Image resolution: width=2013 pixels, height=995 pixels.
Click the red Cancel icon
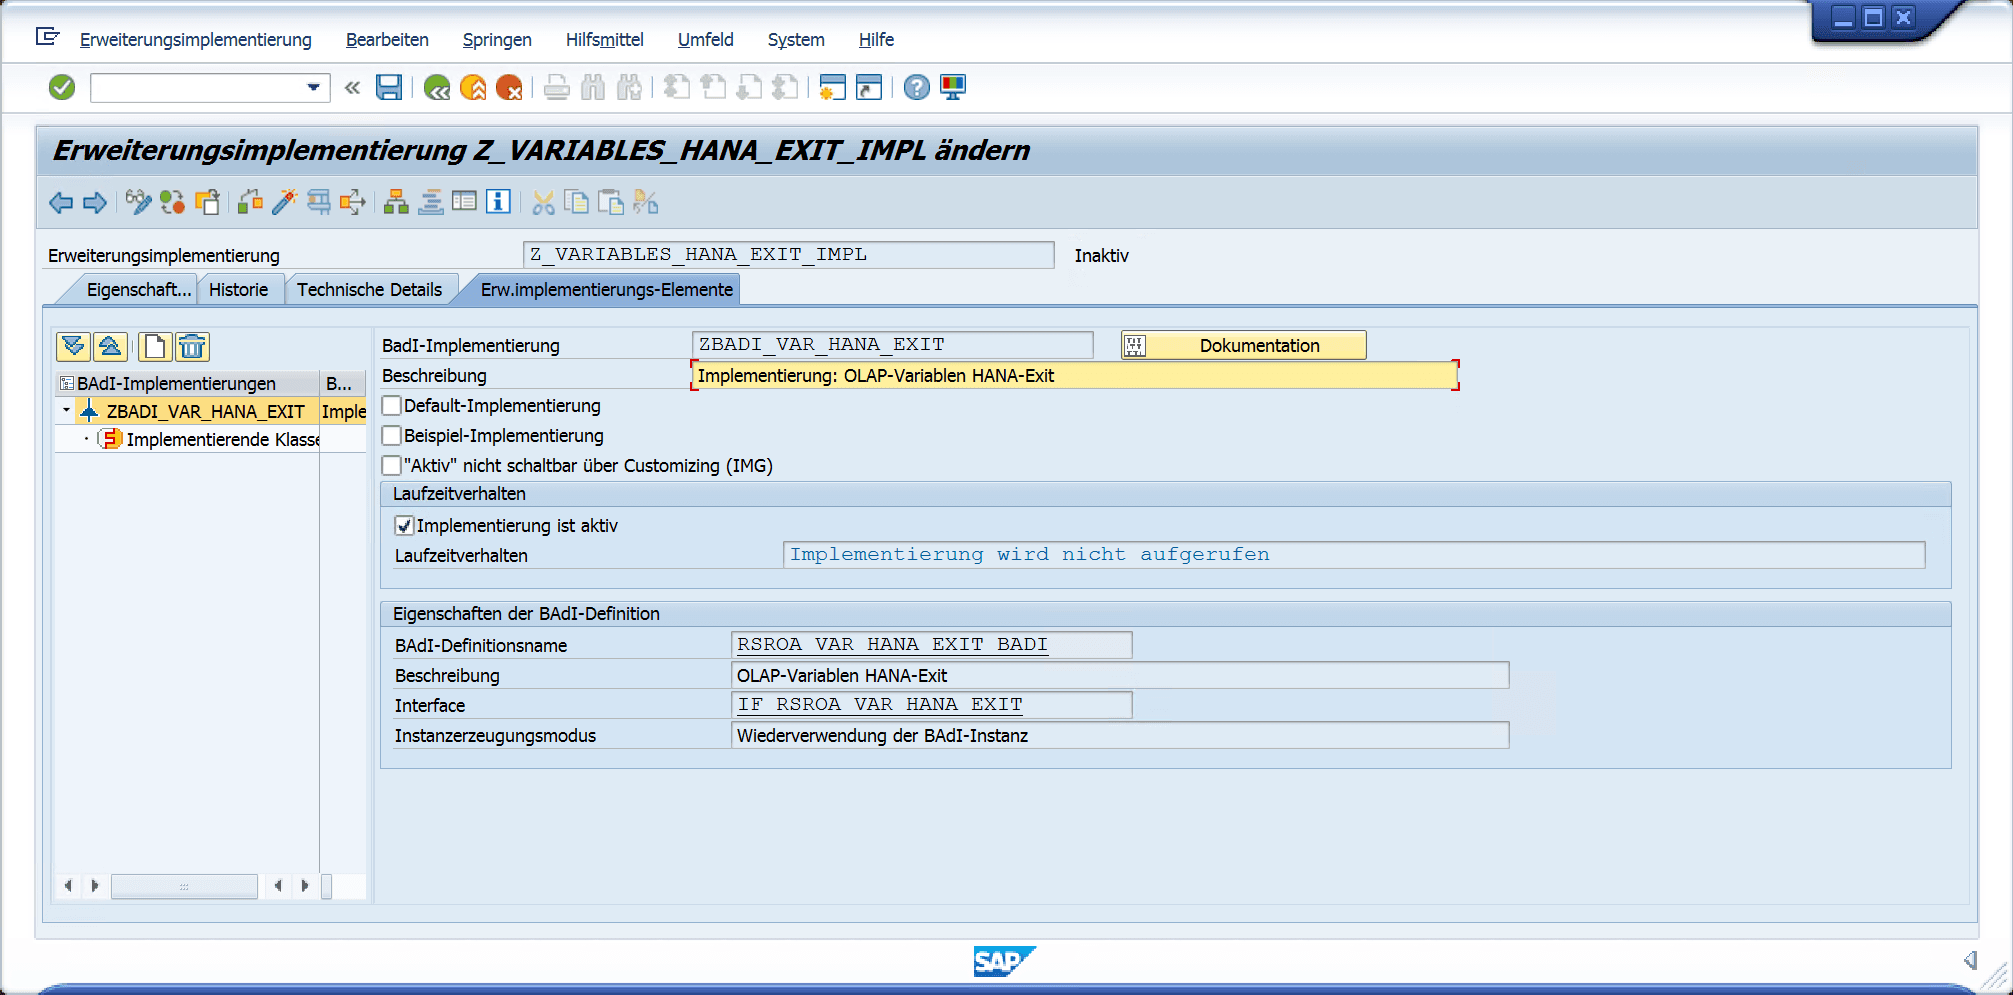click(x=509, y=88)
